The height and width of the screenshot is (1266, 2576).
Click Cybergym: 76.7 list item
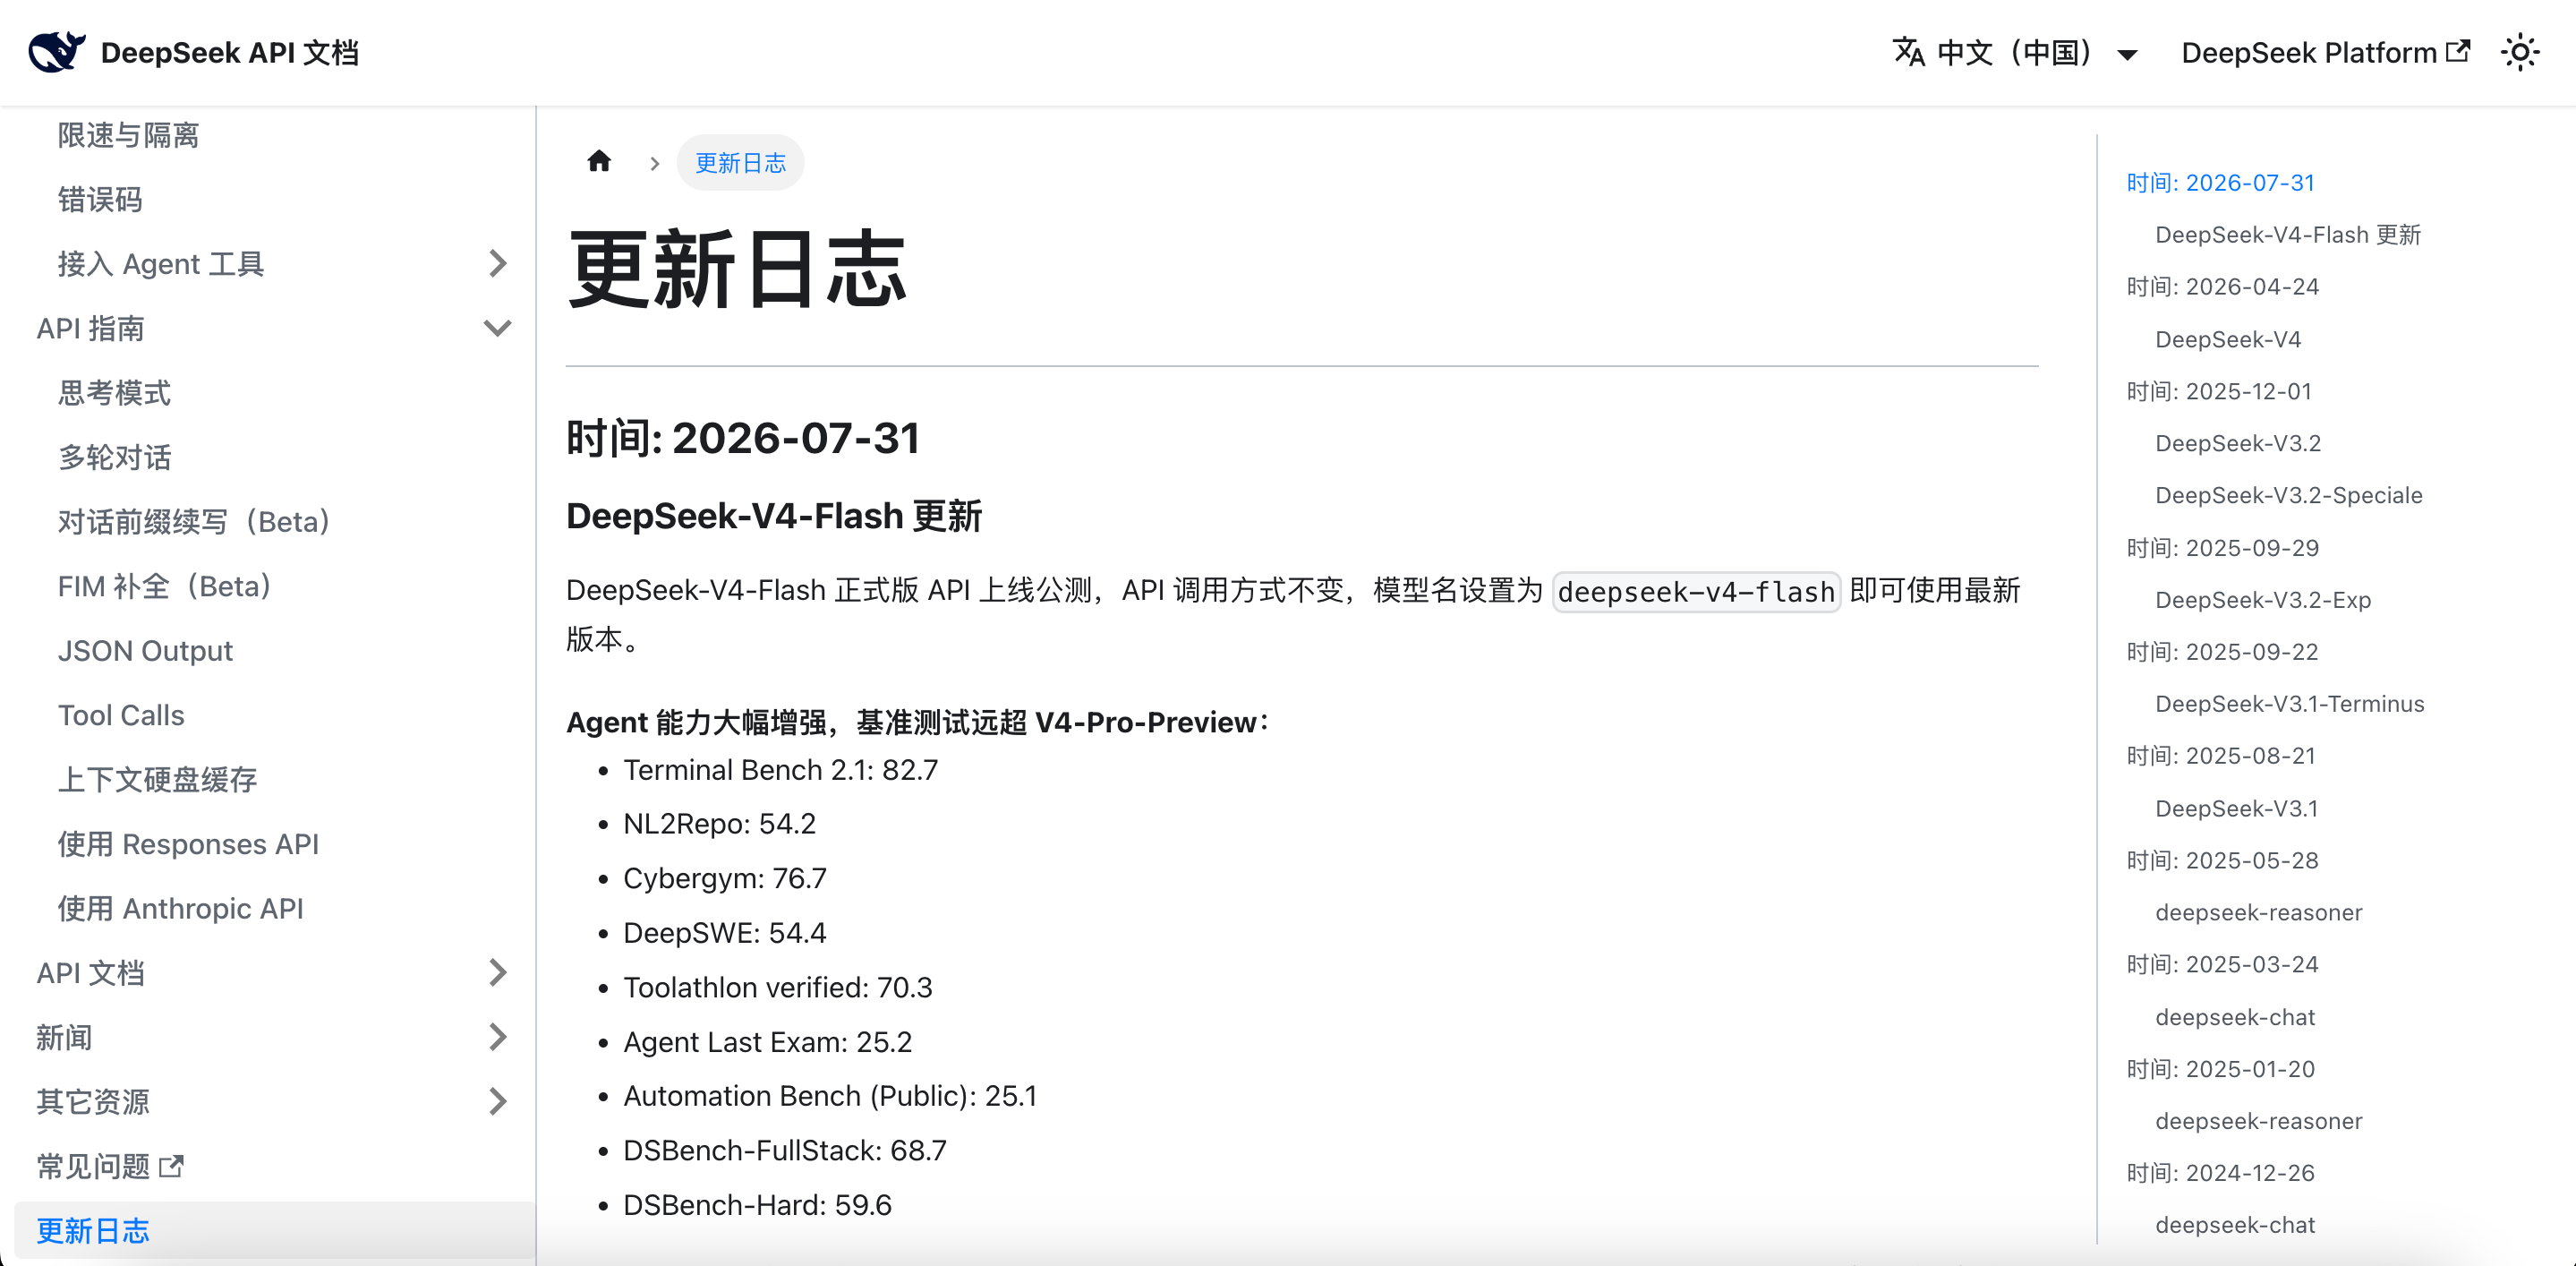tap(725, 878)
